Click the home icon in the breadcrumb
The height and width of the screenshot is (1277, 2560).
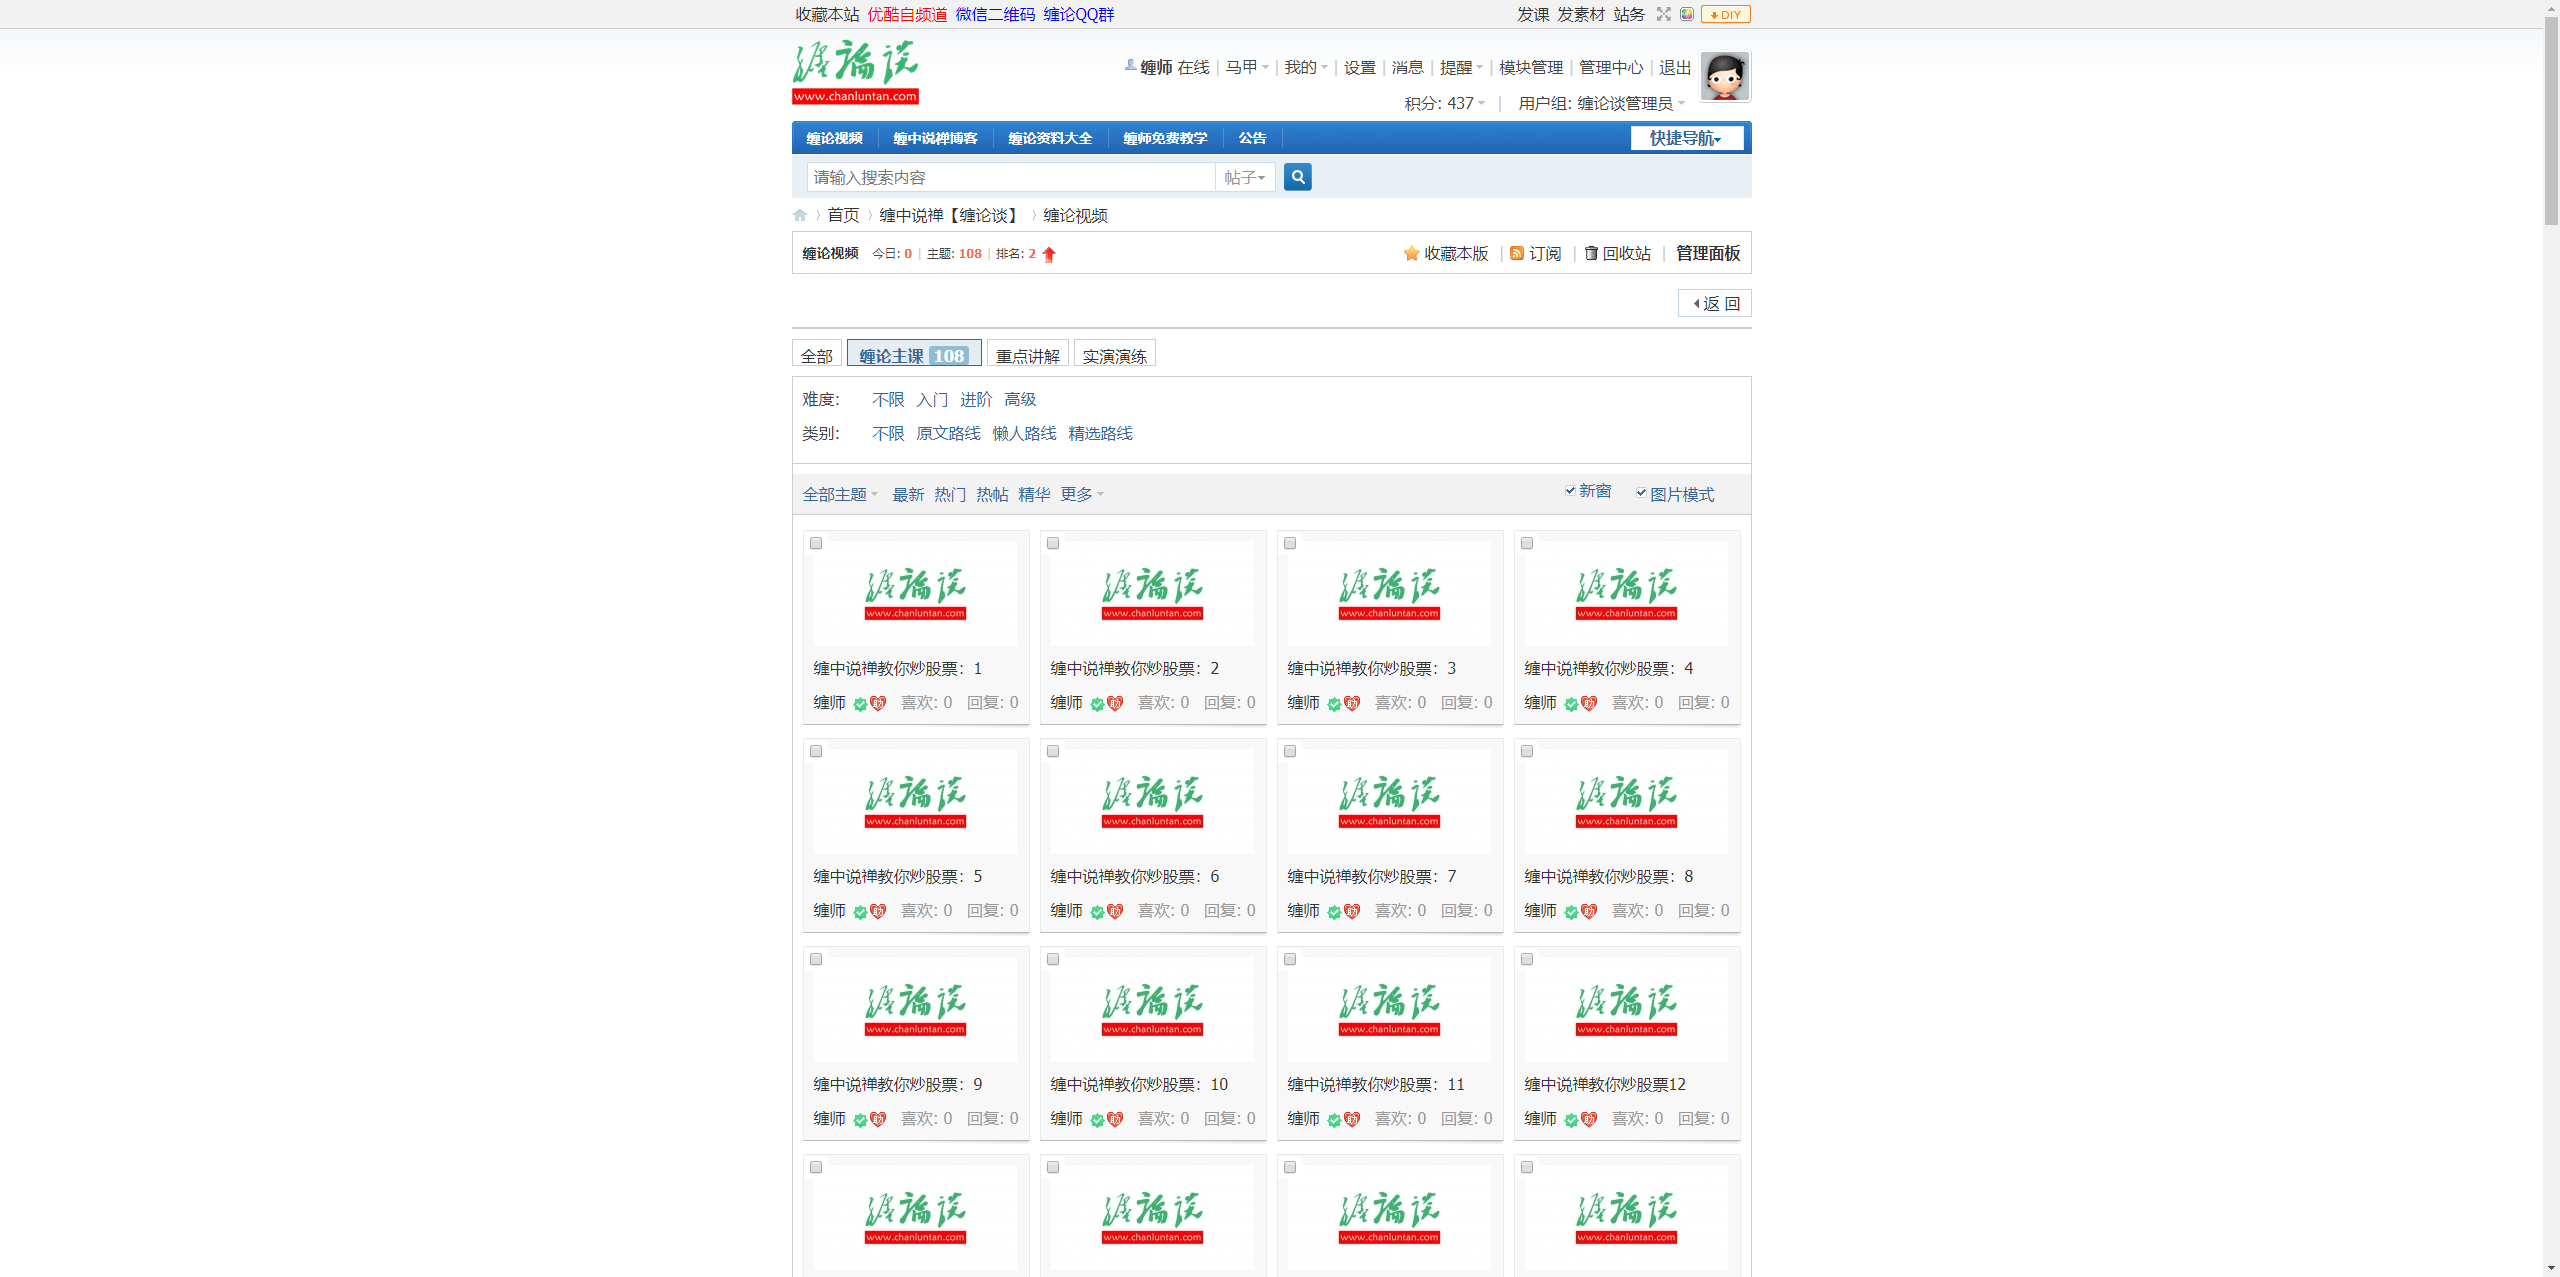tap(800, 214)
